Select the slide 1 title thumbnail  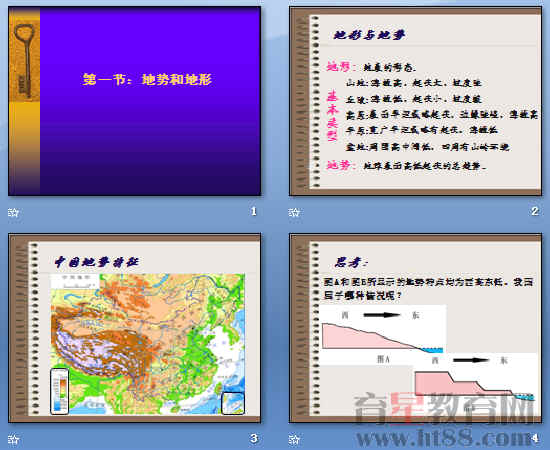pos(135,101)
